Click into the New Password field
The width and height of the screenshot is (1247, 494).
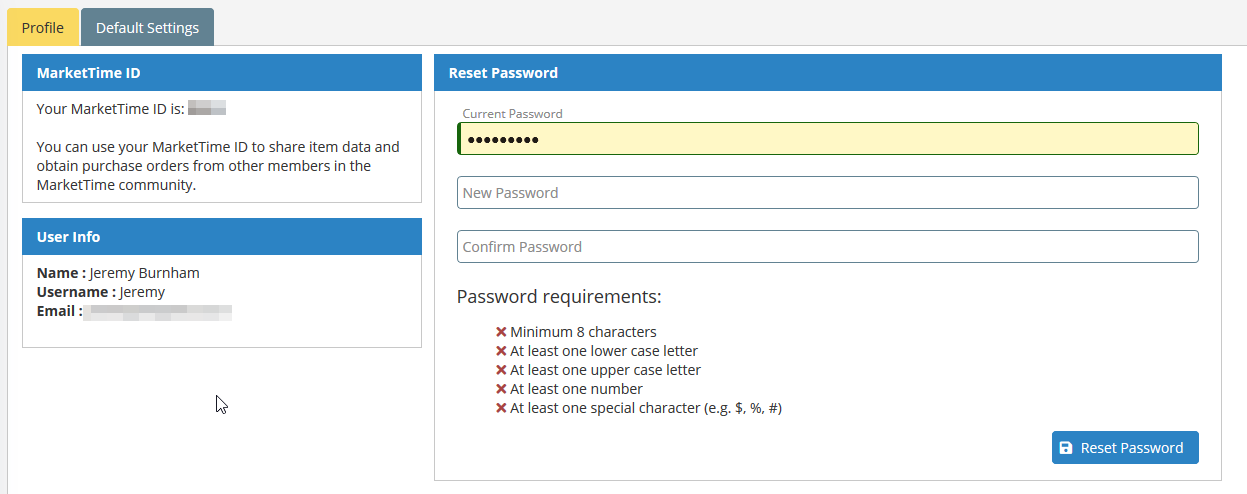point(828,193)
